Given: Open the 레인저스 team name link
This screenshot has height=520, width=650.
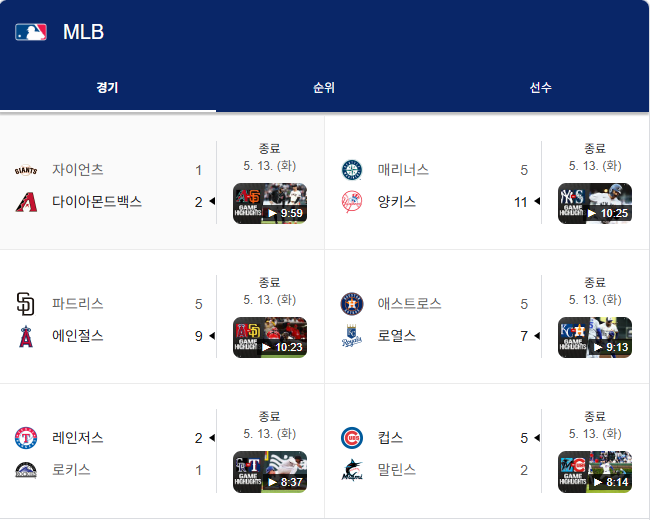Looking at the screenshot, I should (x=78, y=438).
